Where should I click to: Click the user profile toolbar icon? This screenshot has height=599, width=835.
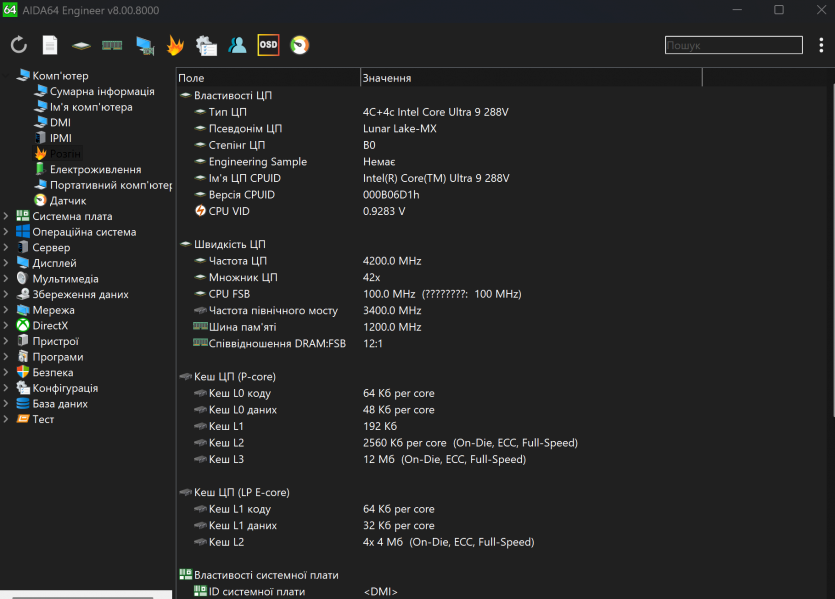pos(237,45)
